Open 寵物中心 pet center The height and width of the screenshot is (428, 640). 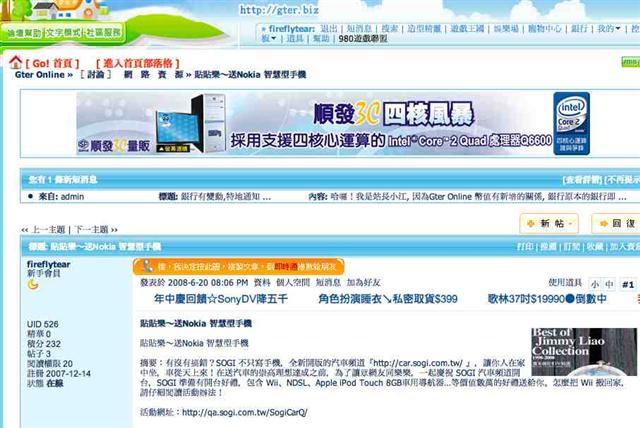544,29
